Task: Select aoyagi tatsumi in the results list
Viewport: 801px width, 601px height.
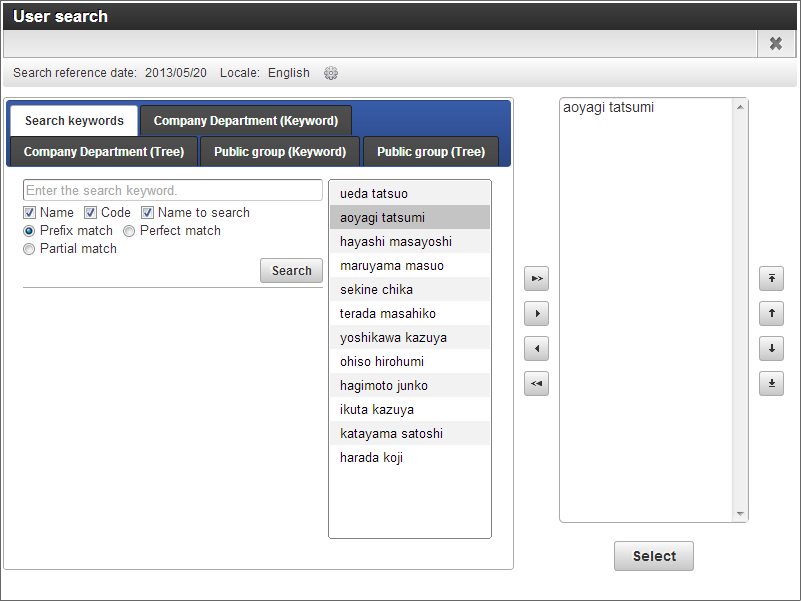Action: coord(410,217)
